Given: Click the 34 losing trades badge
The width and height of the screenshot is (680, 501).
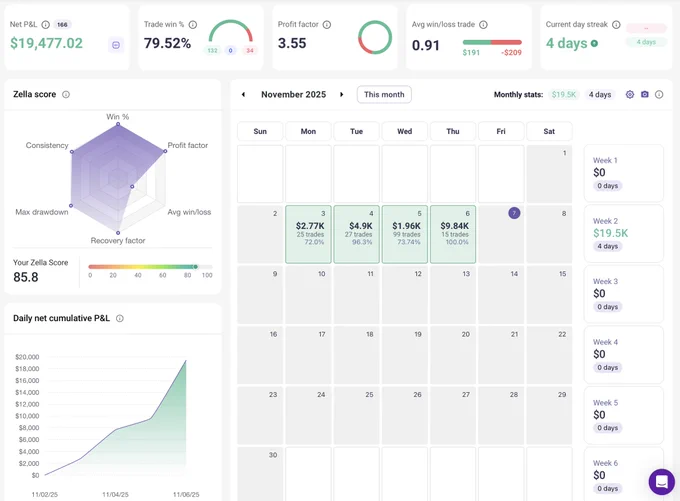Looking at the screenshot, I should pyautogui.click(x=250, y=50).
